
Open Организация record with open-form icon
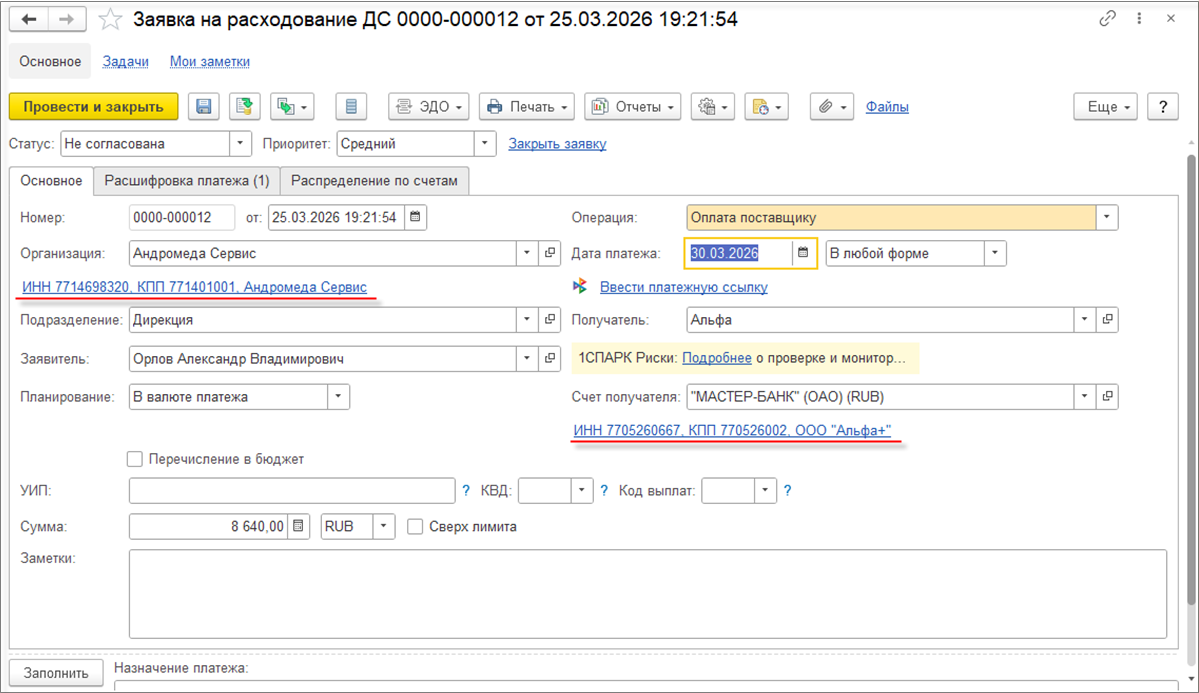tap(551, 253)
